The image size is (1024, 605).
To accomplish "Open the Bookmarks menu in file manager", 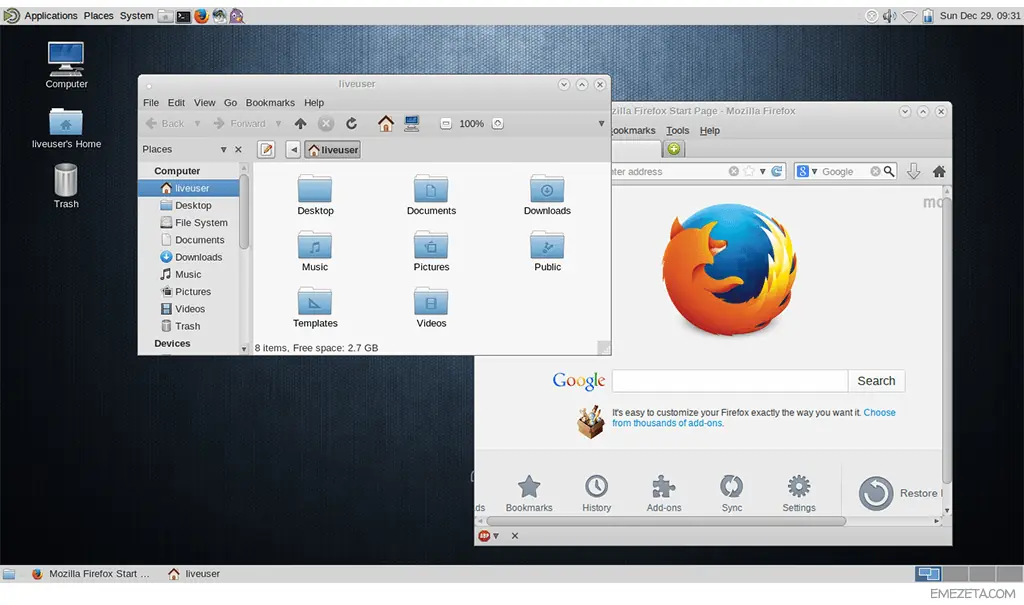I will point(270,103).
